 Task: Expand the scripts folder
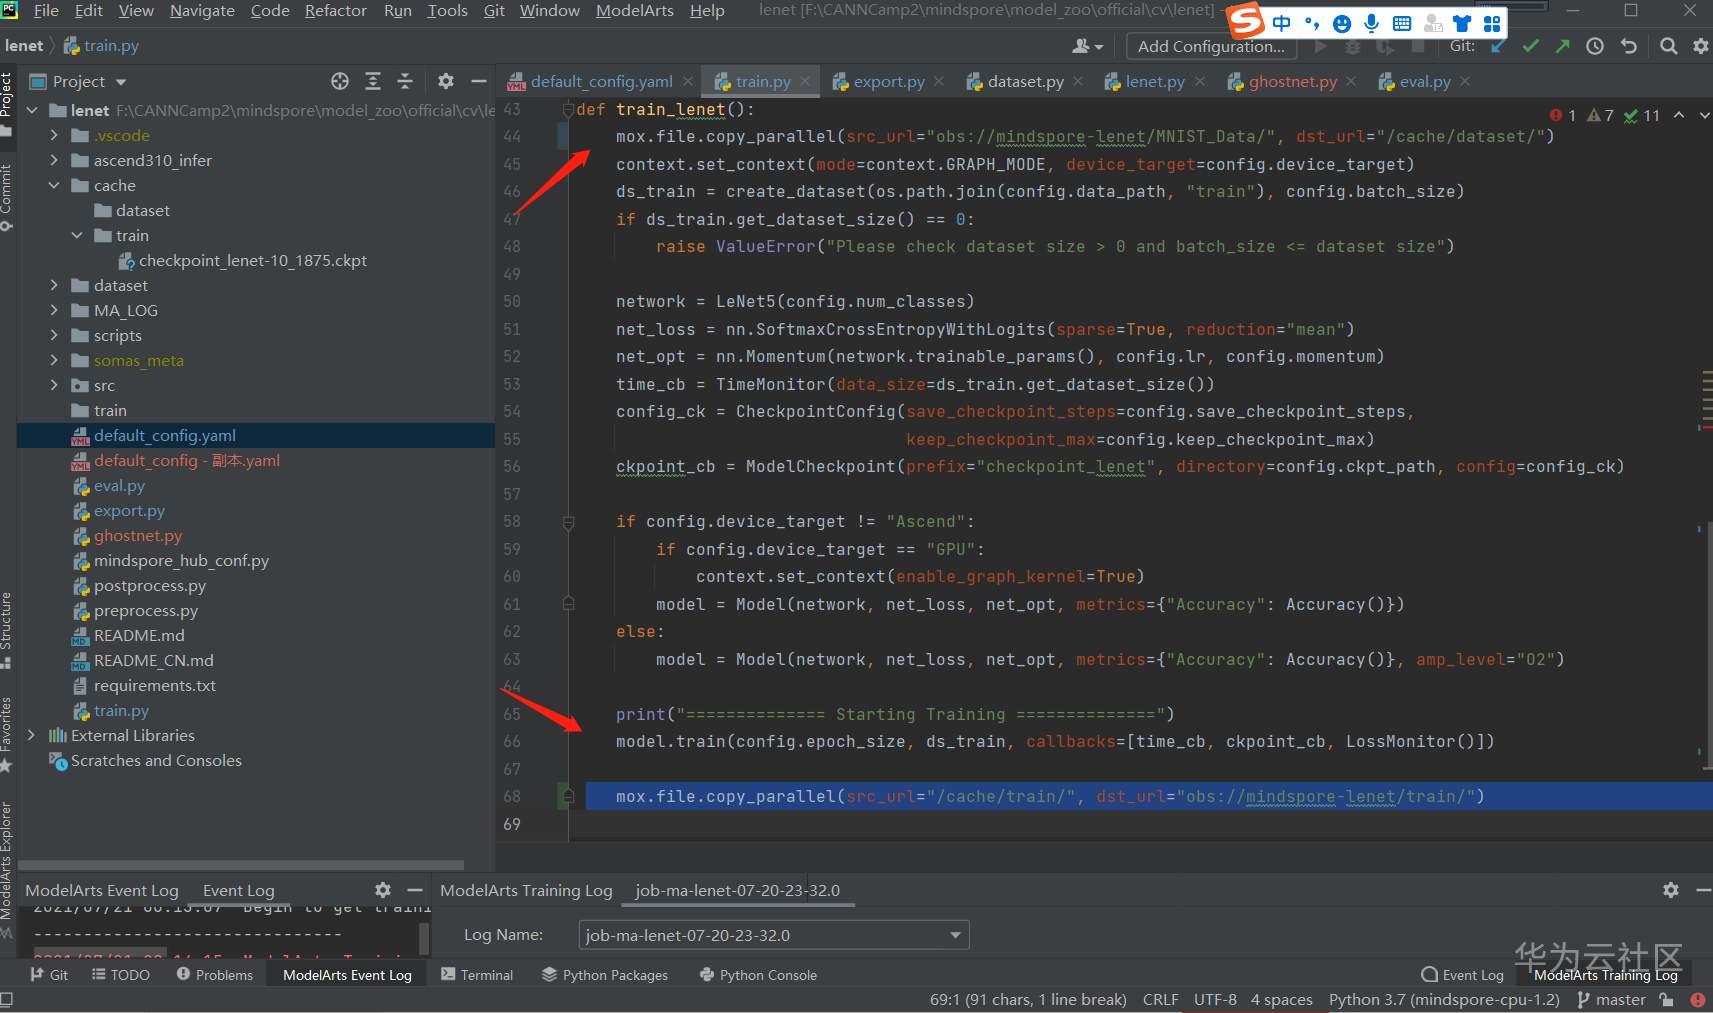(54, 335)
